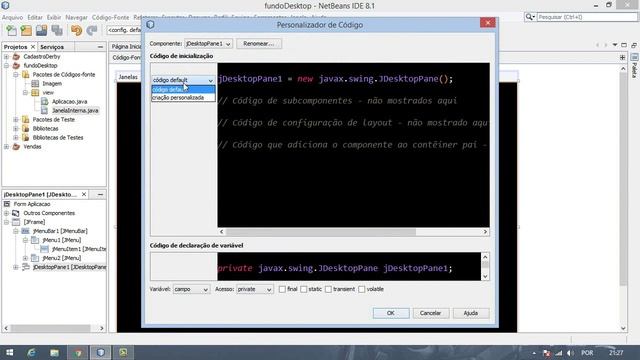Image resolution: width=640 pixels, height=360 pixels.
Task: Switch to the Projetos tab
Action: pyautogui.click(x=16, y=47)
